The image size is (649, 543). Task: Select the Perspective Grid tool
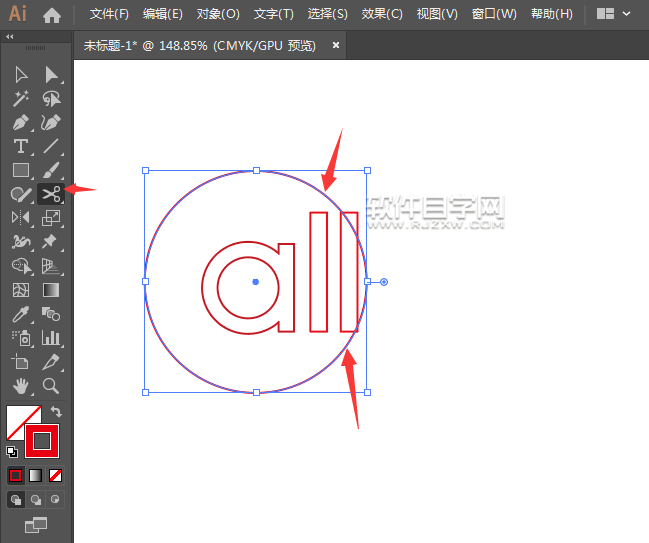[x=51, y=266]
